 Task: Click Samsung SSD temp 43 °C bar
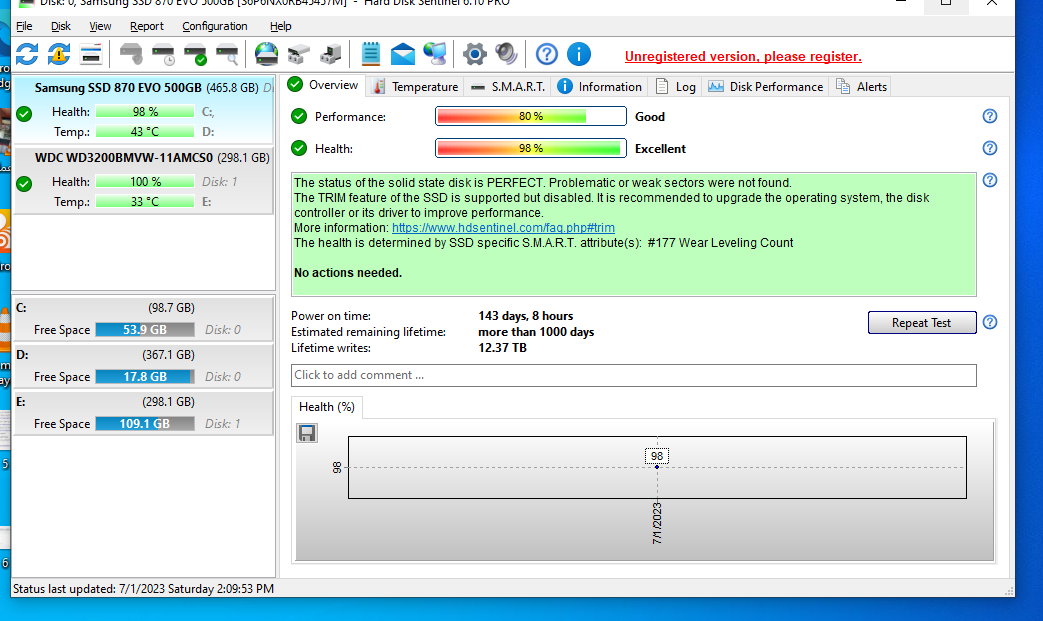point(144,132)
